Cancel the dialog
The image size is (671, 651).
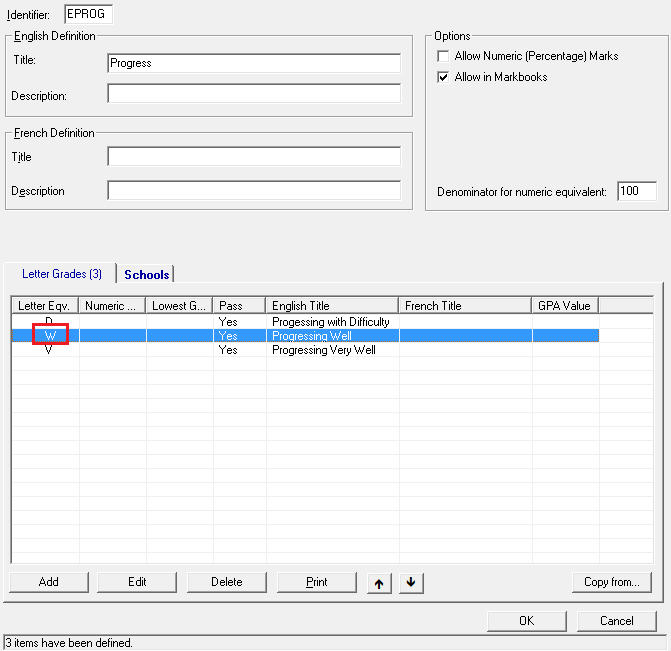tap(616, 621)
